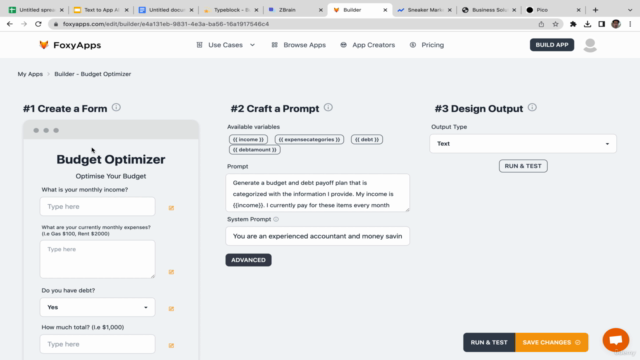Click the Prompt text area
Screen dimensions: 640x360
coord(317,193)
